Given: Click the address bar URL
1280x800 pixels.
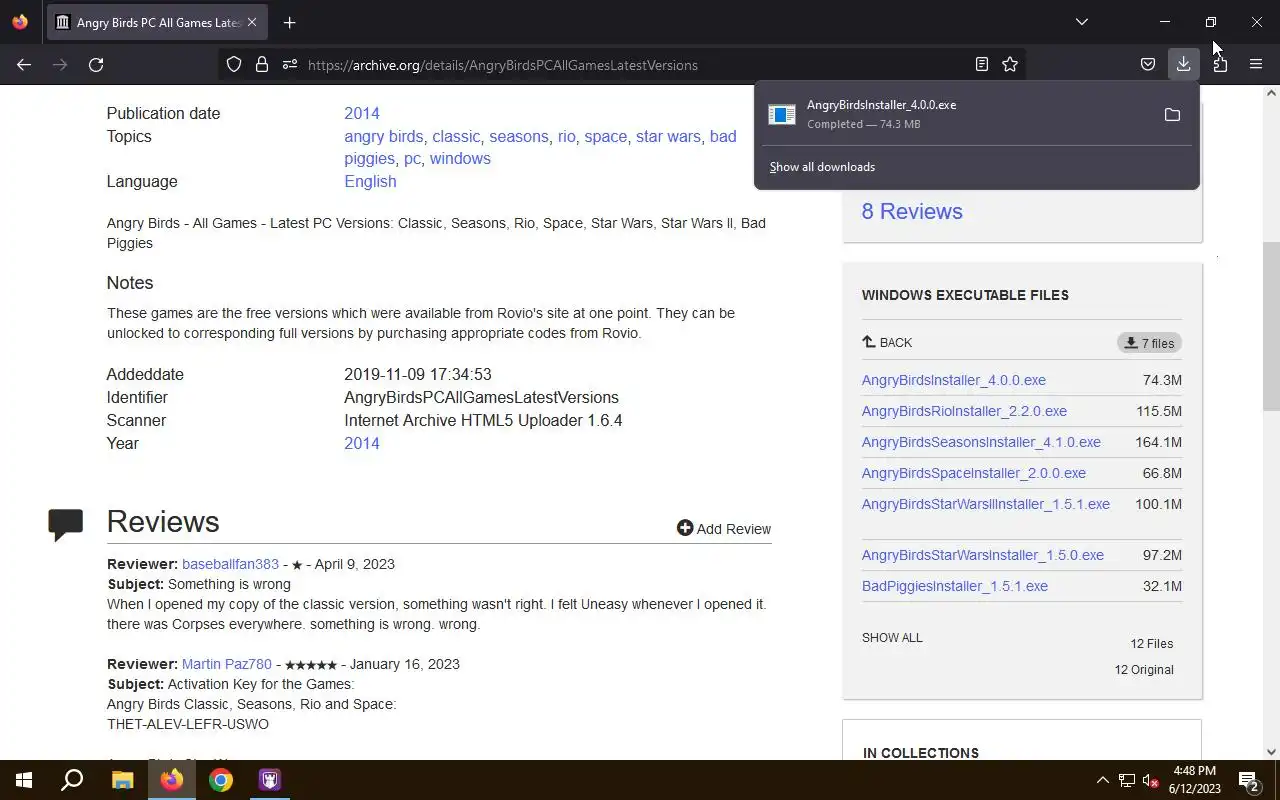Looking at the screenshot, I should click(503, 65).
